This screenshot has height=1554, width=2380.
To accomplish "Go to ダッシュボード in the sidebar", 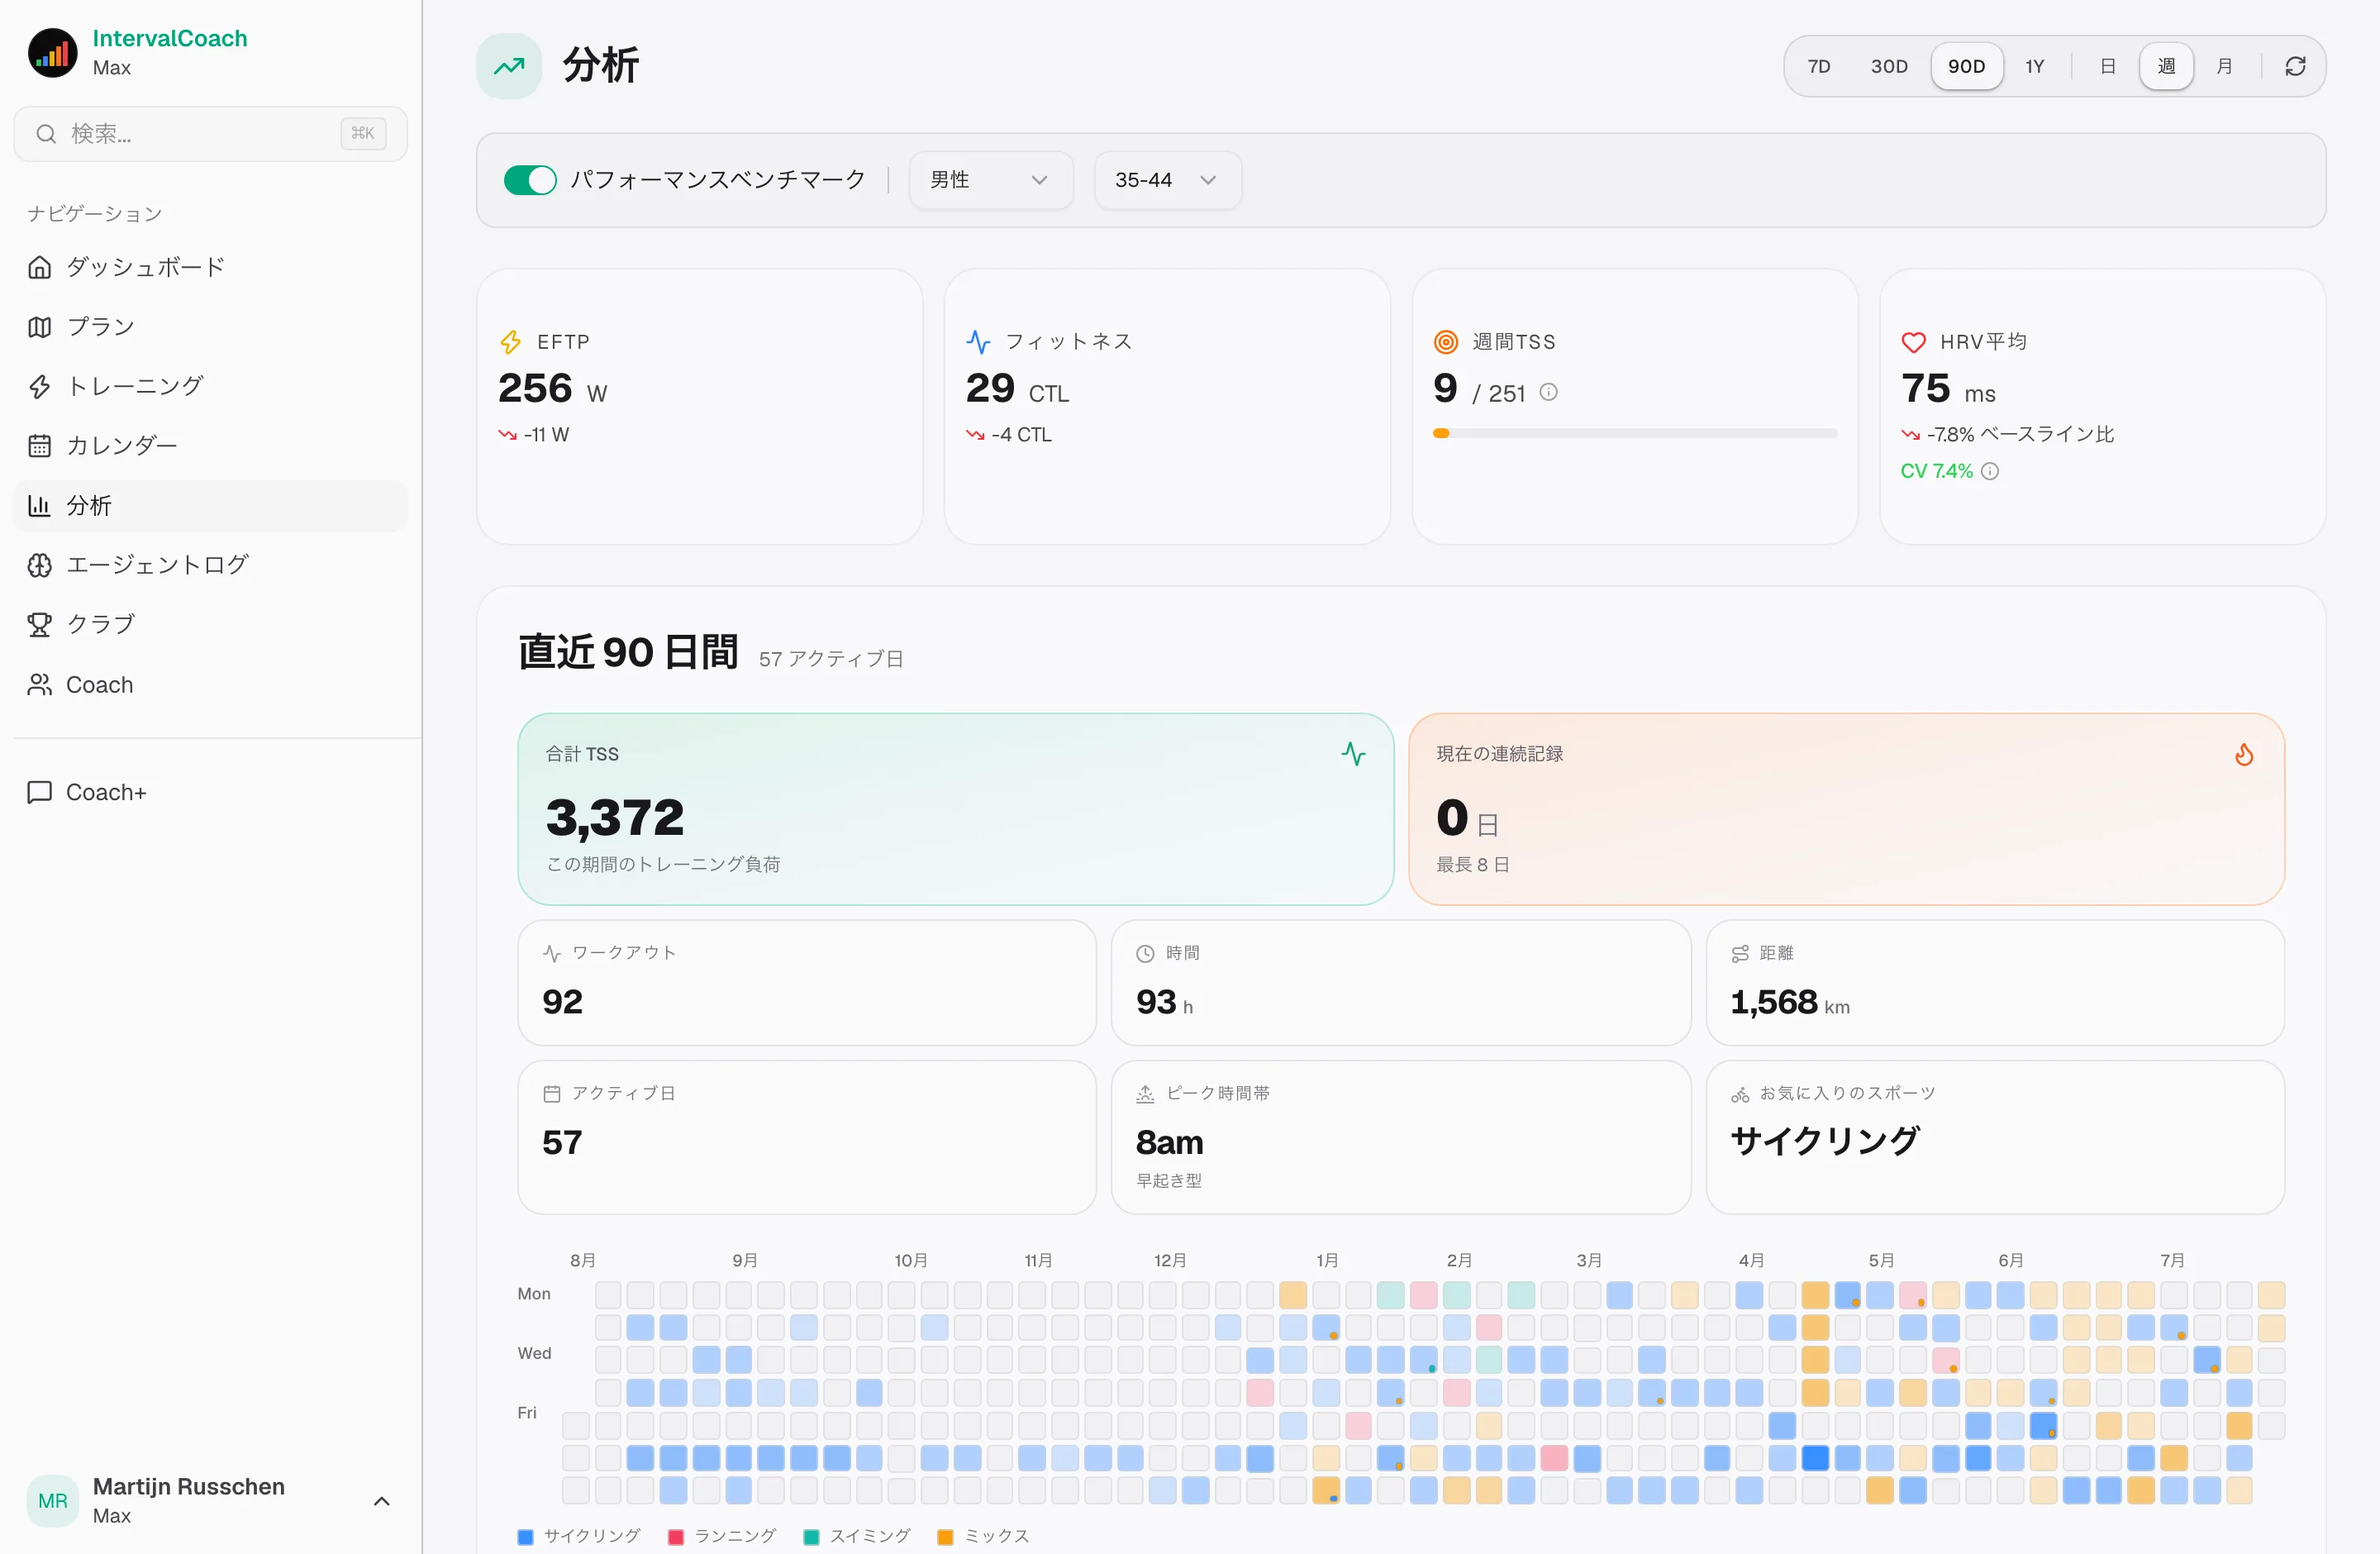I will coord(210,267).
